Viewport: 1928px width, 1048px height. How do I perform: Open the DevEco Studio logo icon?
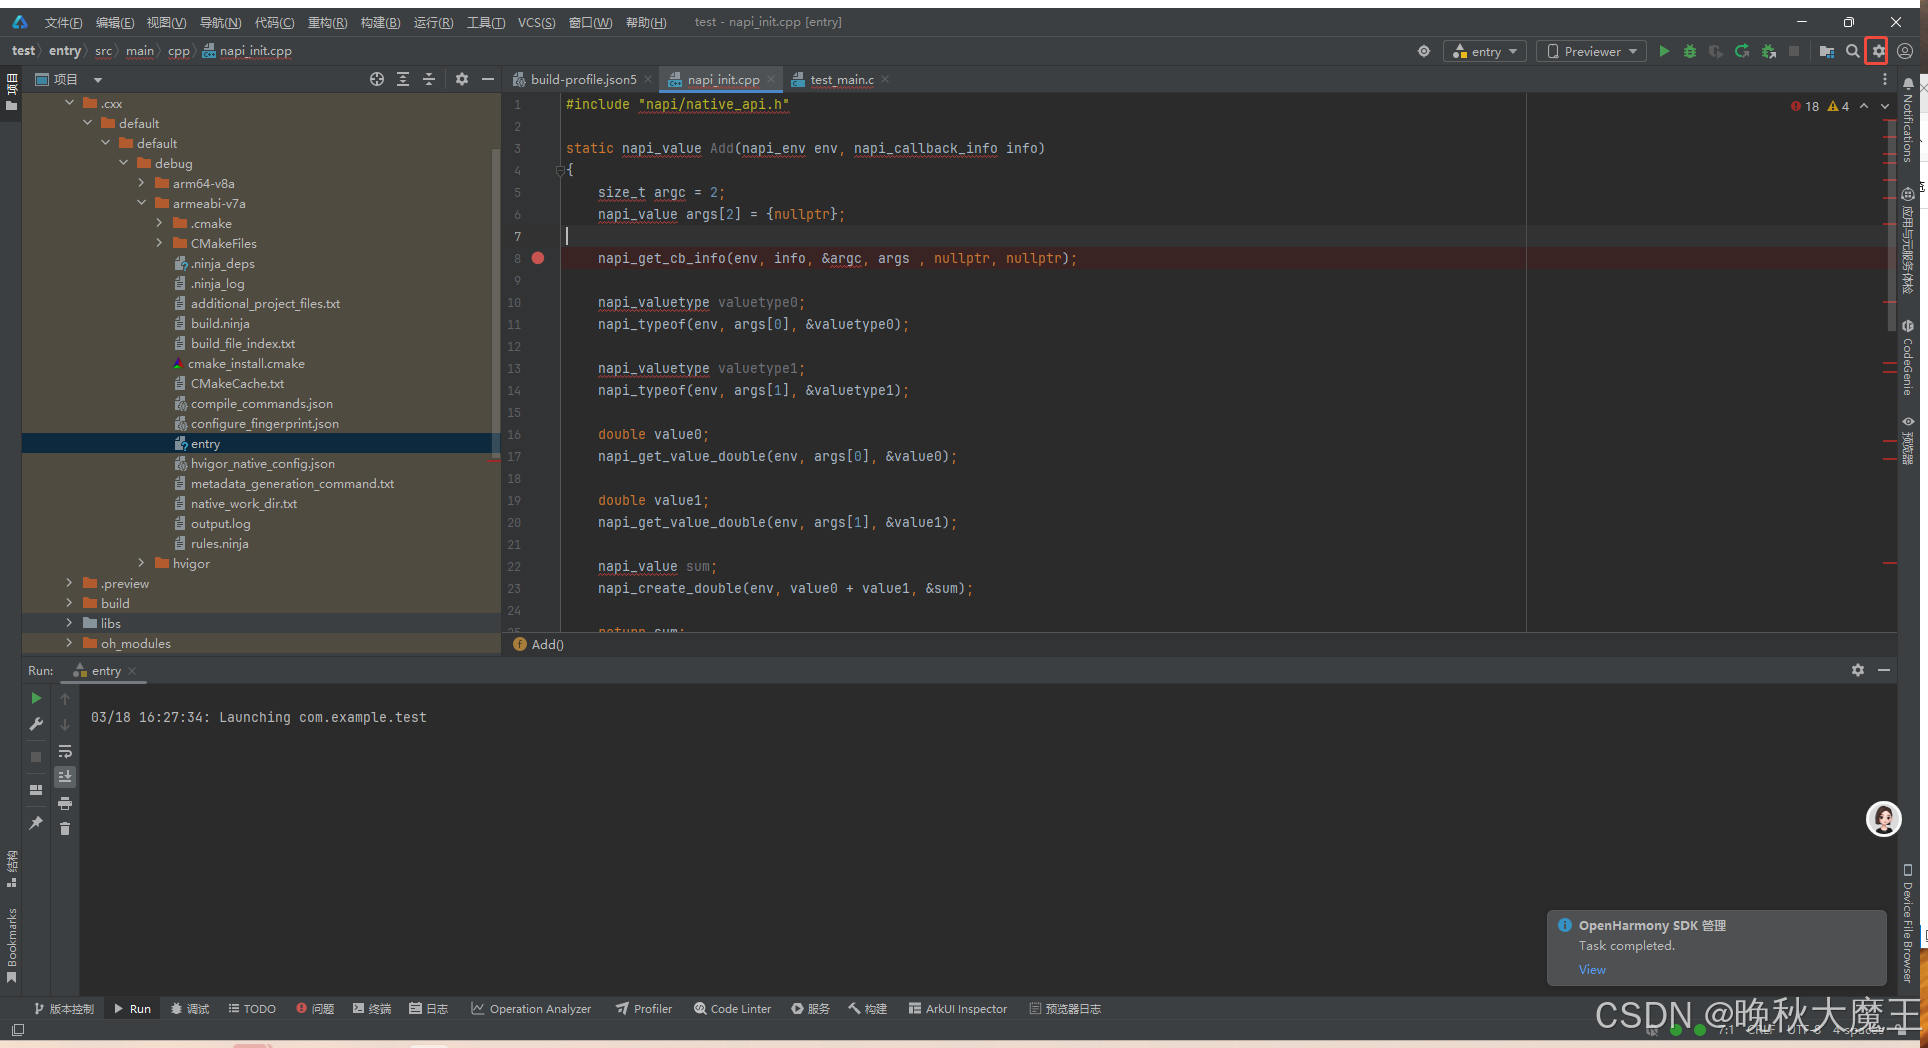pyautogui.click(x=20, y=22)
